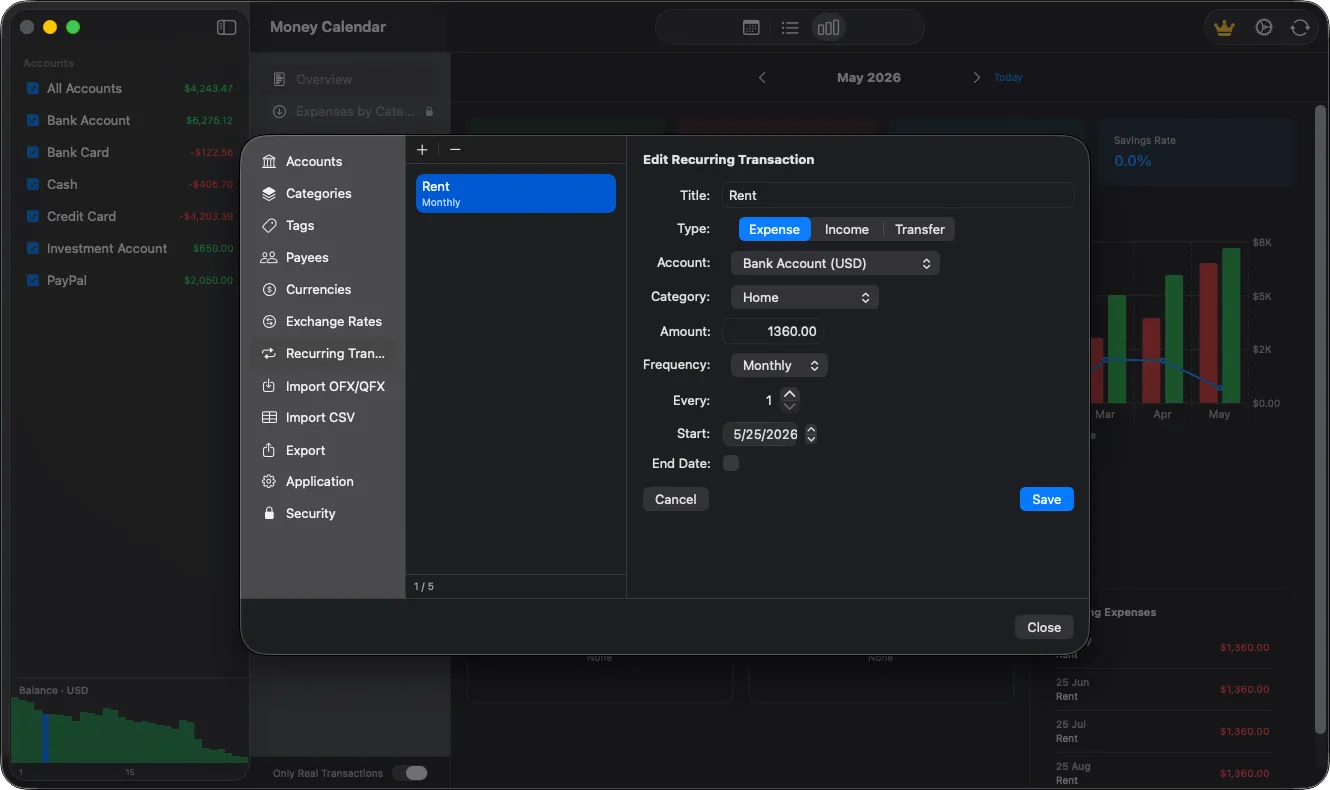Open settings gear in title bar
1330x790 pixels.
[x=1264, y=28]
